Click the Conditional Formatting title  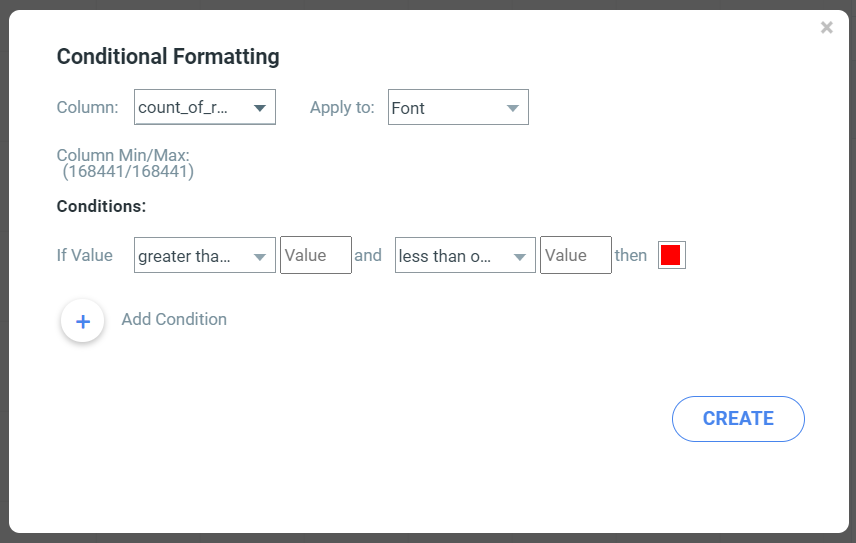point(168,57)
